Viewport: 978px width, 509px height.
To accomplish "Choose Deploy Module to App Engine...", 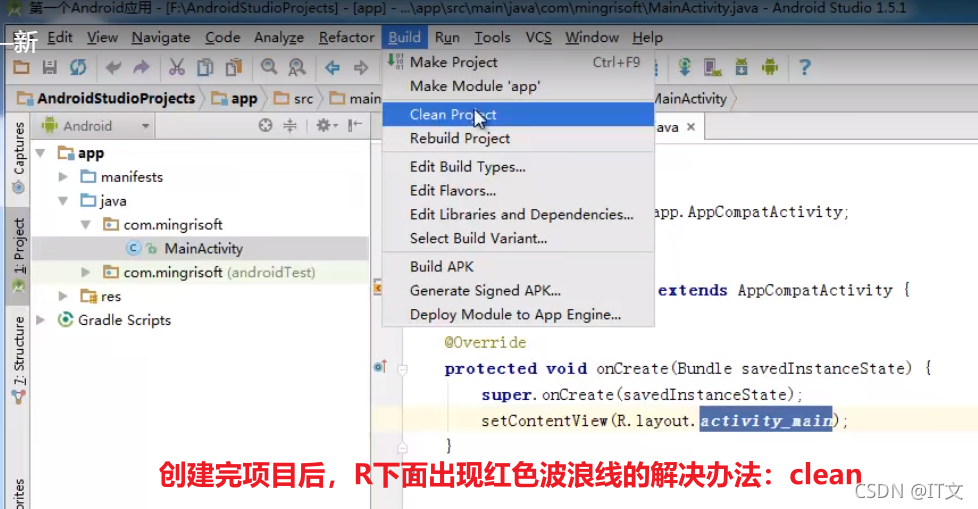I will 518,314.
